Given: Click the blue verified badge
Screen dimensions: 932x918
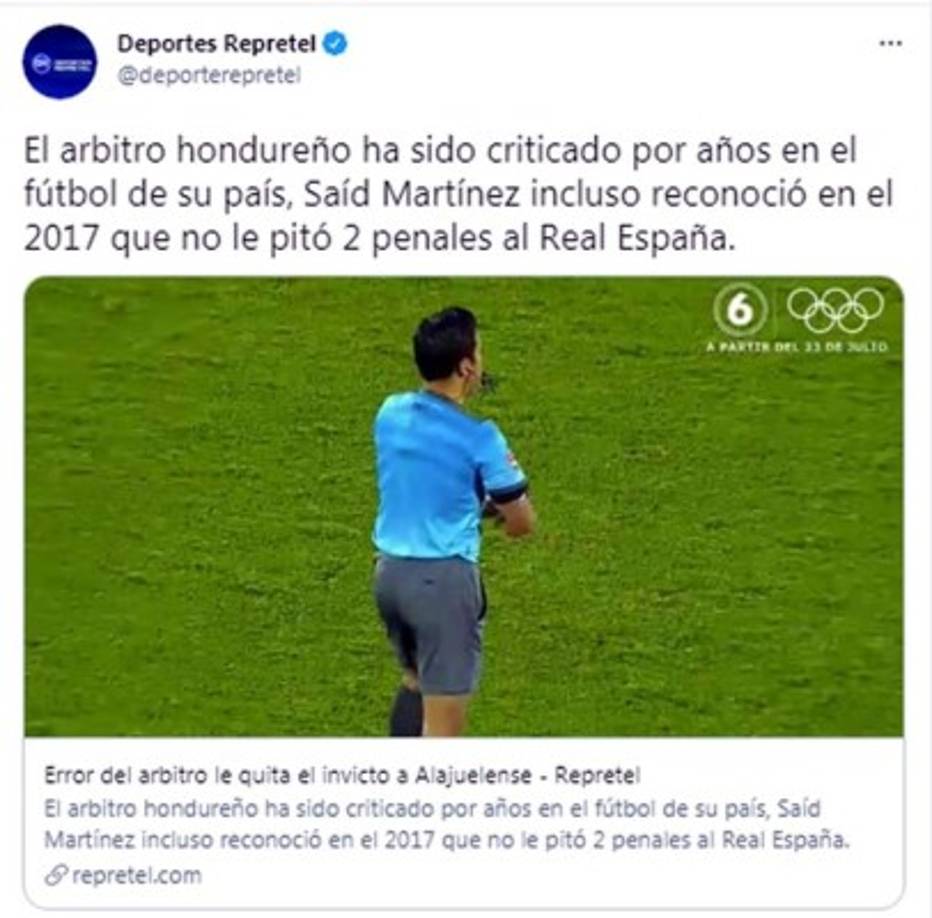Looking at the screenshot, I should (335, 43).
